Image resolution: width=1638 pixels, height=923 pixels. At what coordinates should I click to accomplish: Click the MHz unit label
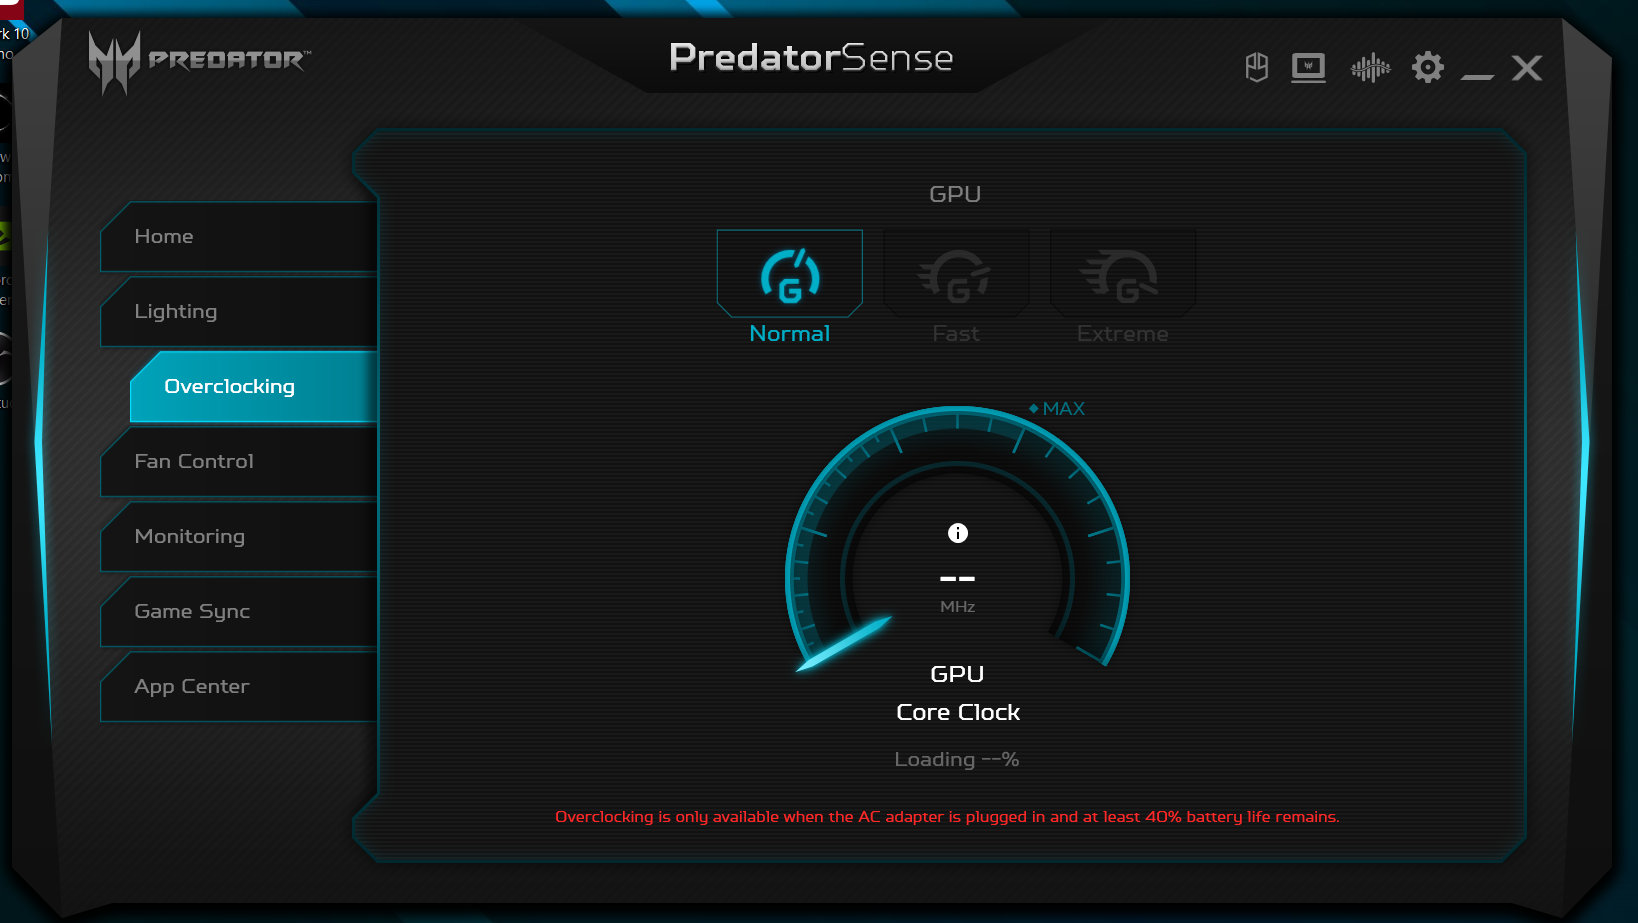pos(957,606)
